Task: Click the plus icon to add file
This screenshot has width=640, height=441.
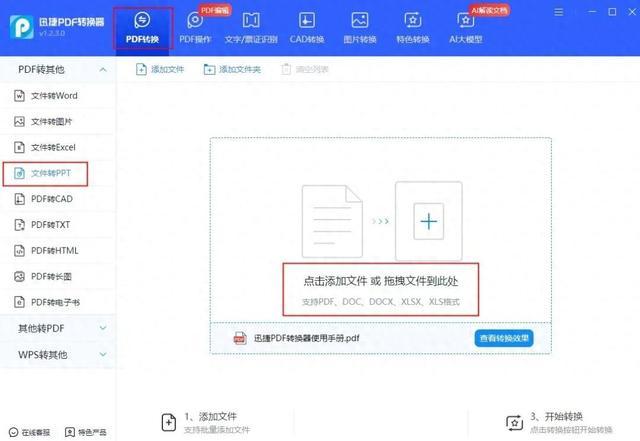Action: pyautogui.click(x=429, y=221)
